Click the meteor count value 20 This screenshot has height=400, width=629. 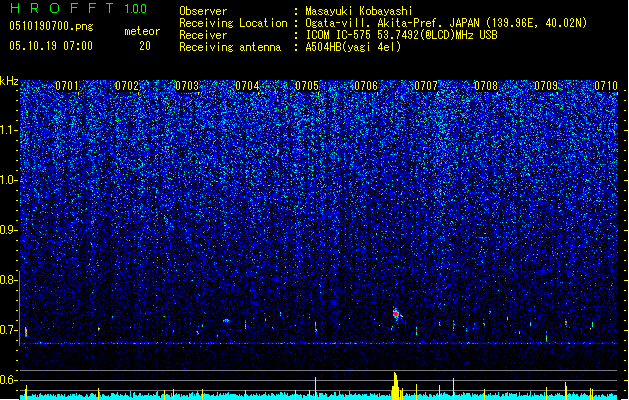145,46
